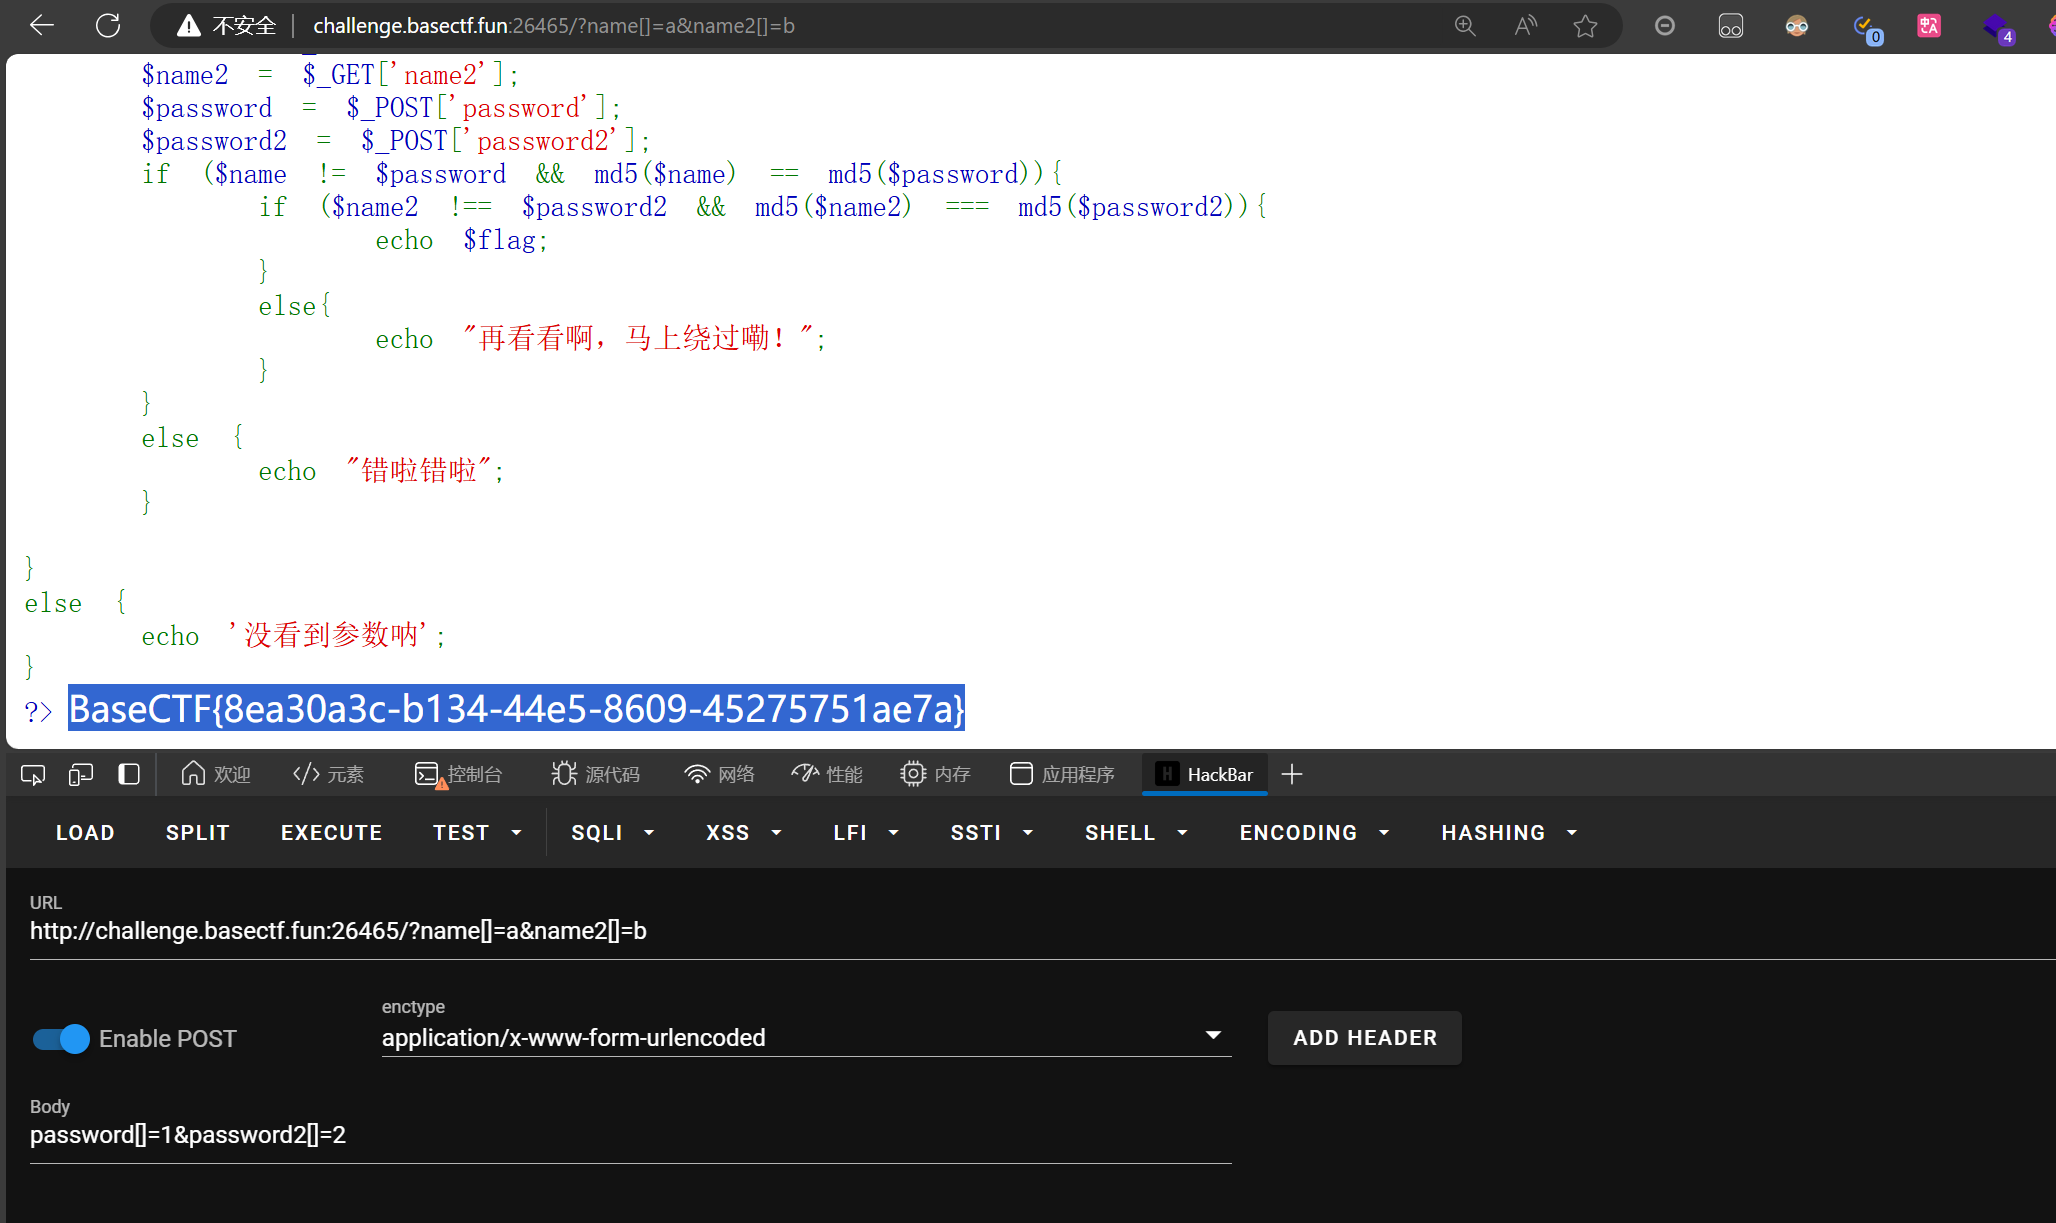
Task: Add a new DevTools tool with plus icon
Action: (x=1292, y=774)
